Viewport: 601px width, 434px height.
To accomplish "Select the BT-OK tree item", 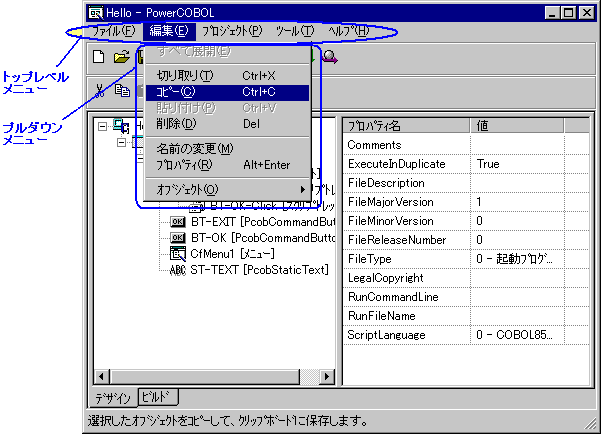I will coord(263,238).
